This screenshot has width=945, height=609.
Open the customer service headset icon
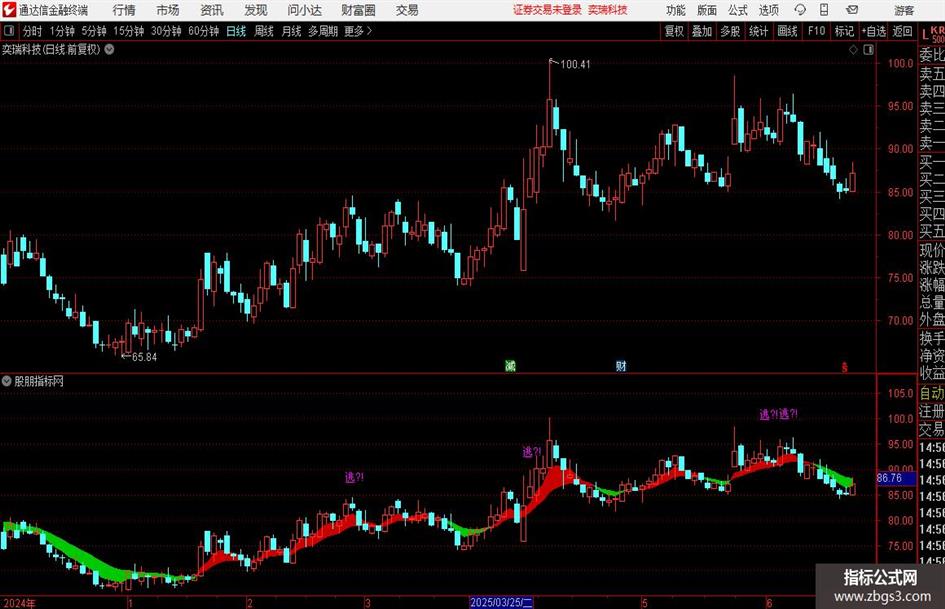[x=800, y=10]
